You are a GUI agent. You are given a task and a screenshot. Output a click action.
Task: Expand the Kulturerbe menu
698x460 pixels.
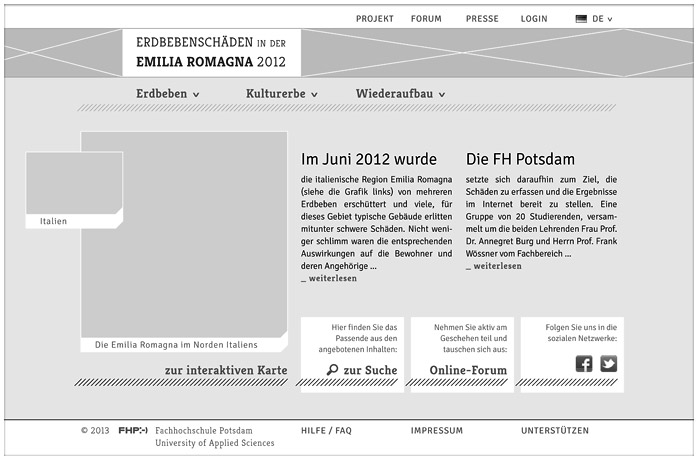281,94
